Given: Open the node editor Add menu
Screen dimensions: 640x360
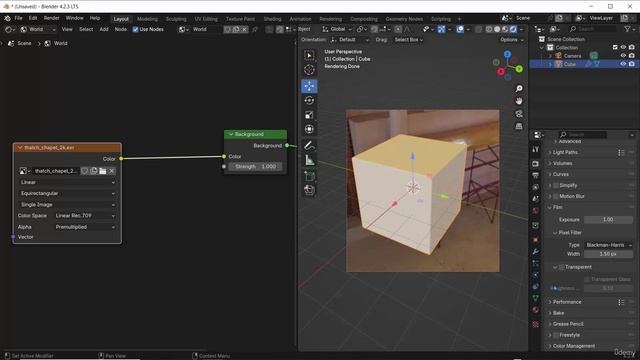Looking at the screenshot, I should (x=104, y=29).
